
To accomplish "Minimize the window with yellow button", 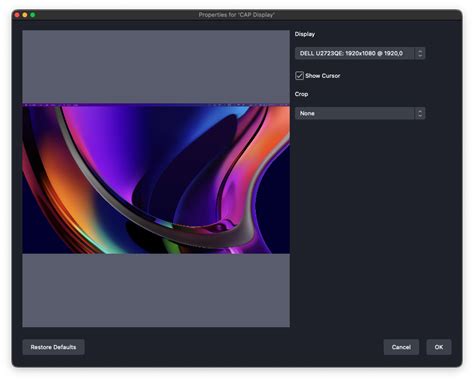I will 25,15.
